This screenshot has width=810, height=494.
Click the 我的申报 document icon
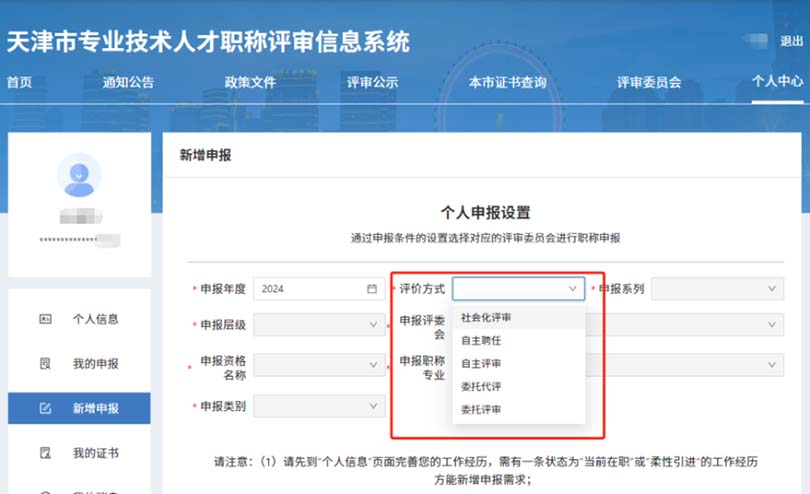pos(44,364)
